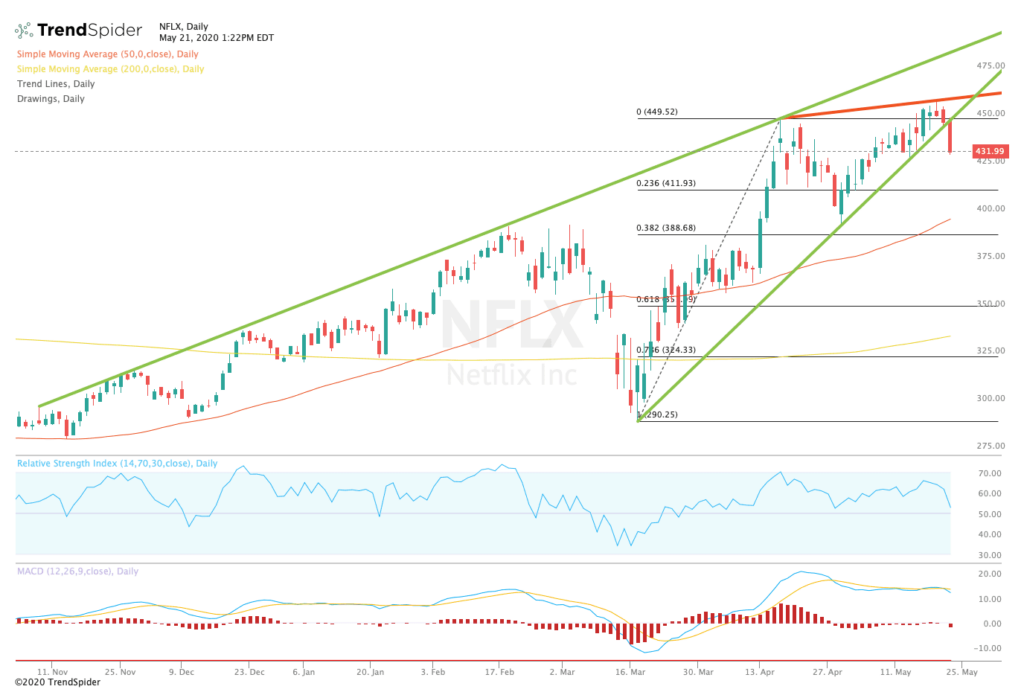Click the 3. Feb date label
1024x695 pixels.
(x=433, y=672)
